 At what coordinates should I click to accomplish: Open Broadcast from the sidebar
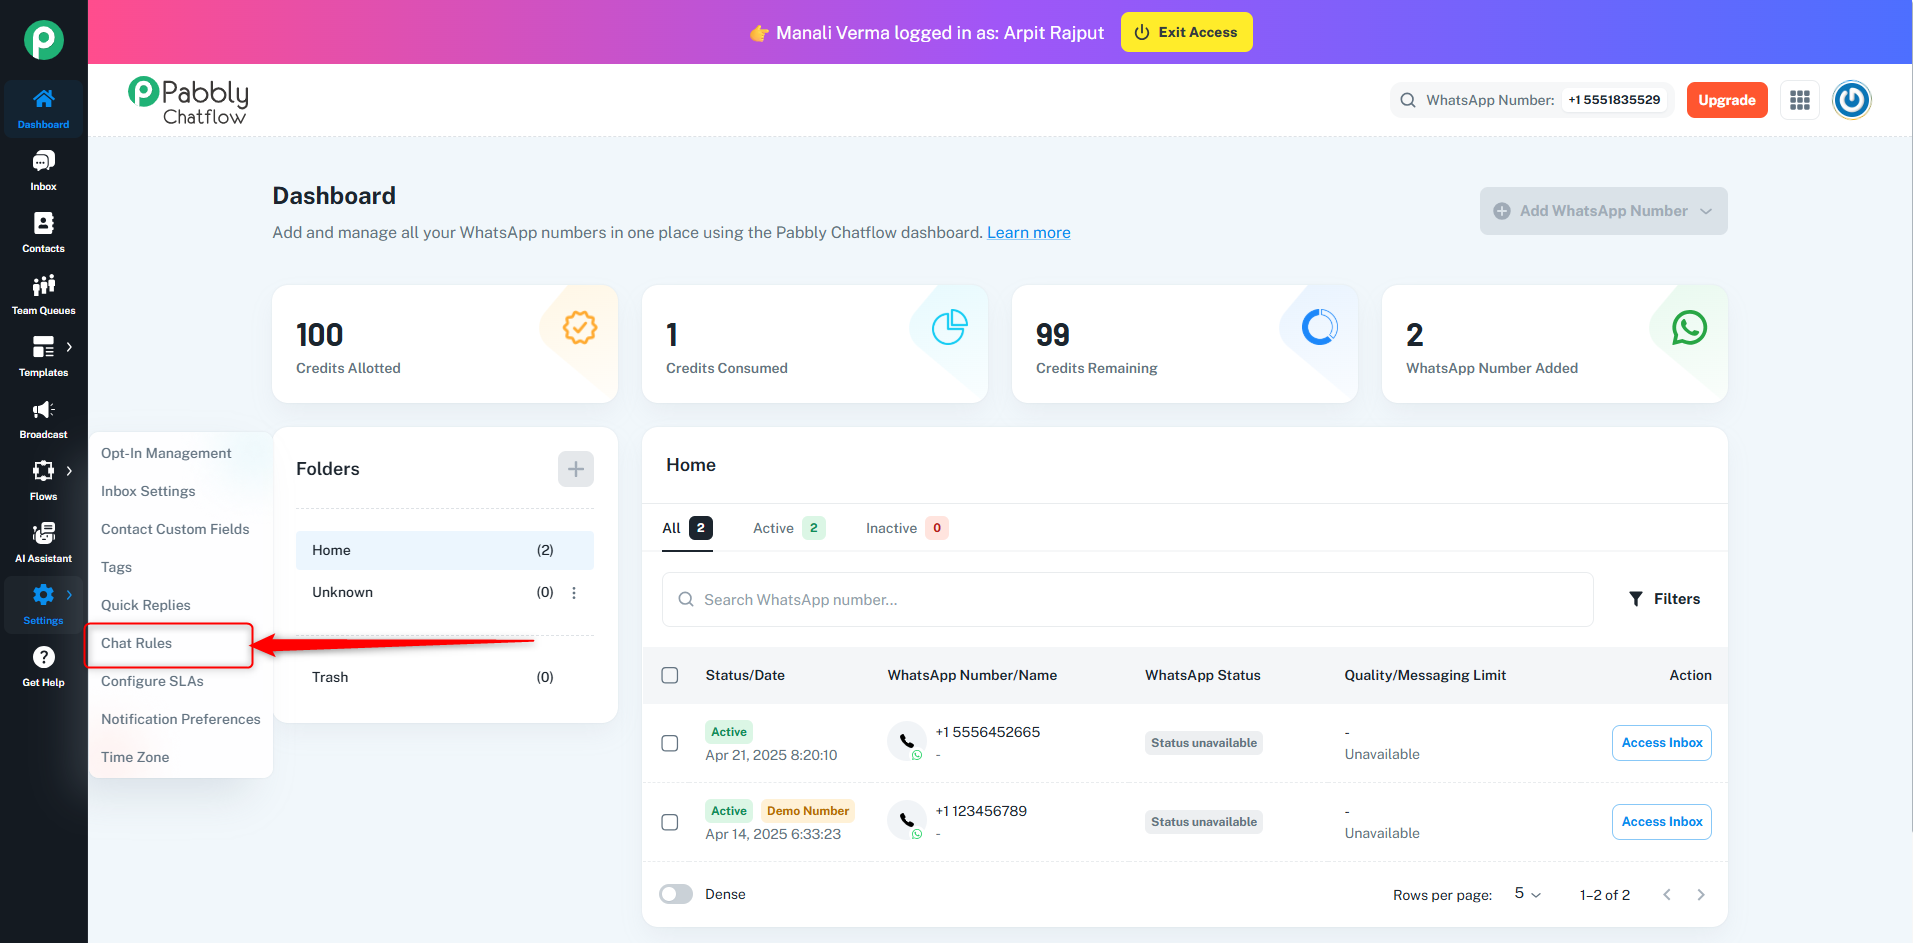[x=44, y=418]
